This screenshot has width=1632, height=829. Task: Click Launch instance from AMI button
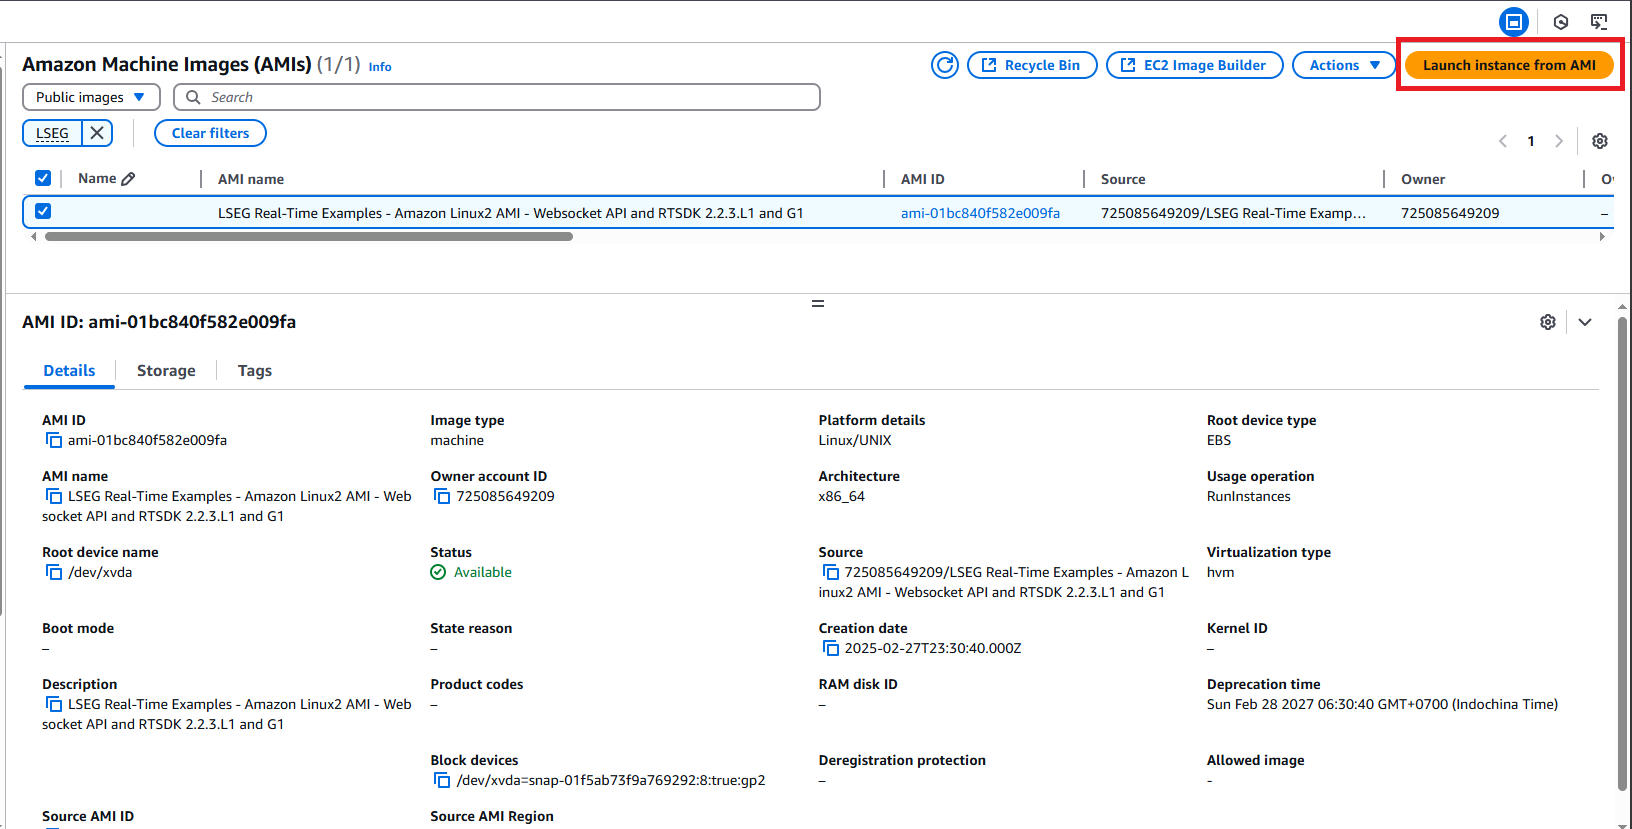[1509, 65]
